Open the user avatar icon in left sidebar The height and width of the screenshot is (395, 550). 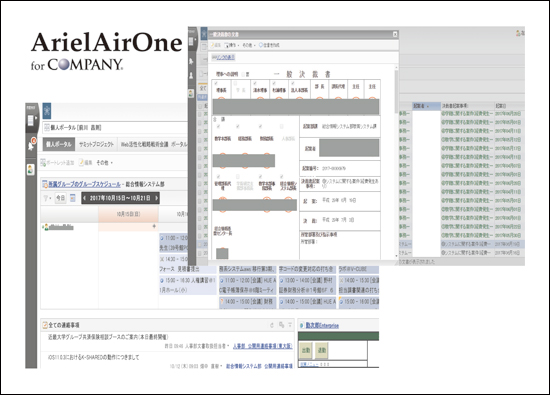pyautogui.click(x=31, y=169)
